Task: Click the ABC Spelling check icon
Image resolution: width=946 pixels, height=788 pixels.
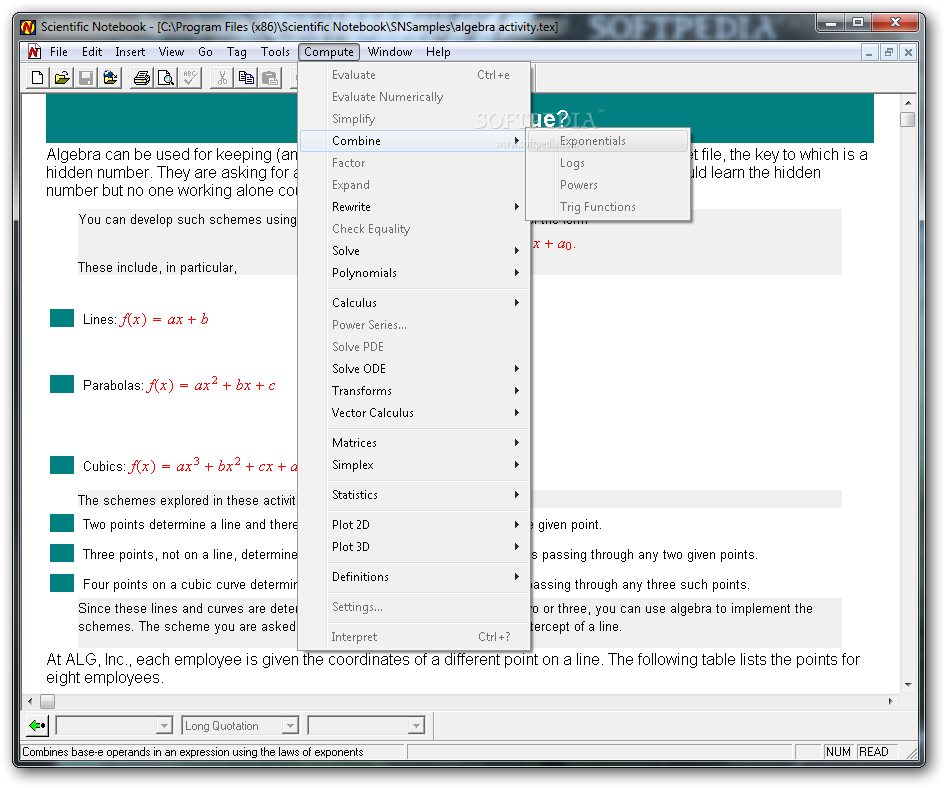Action: tap(190, 78)
